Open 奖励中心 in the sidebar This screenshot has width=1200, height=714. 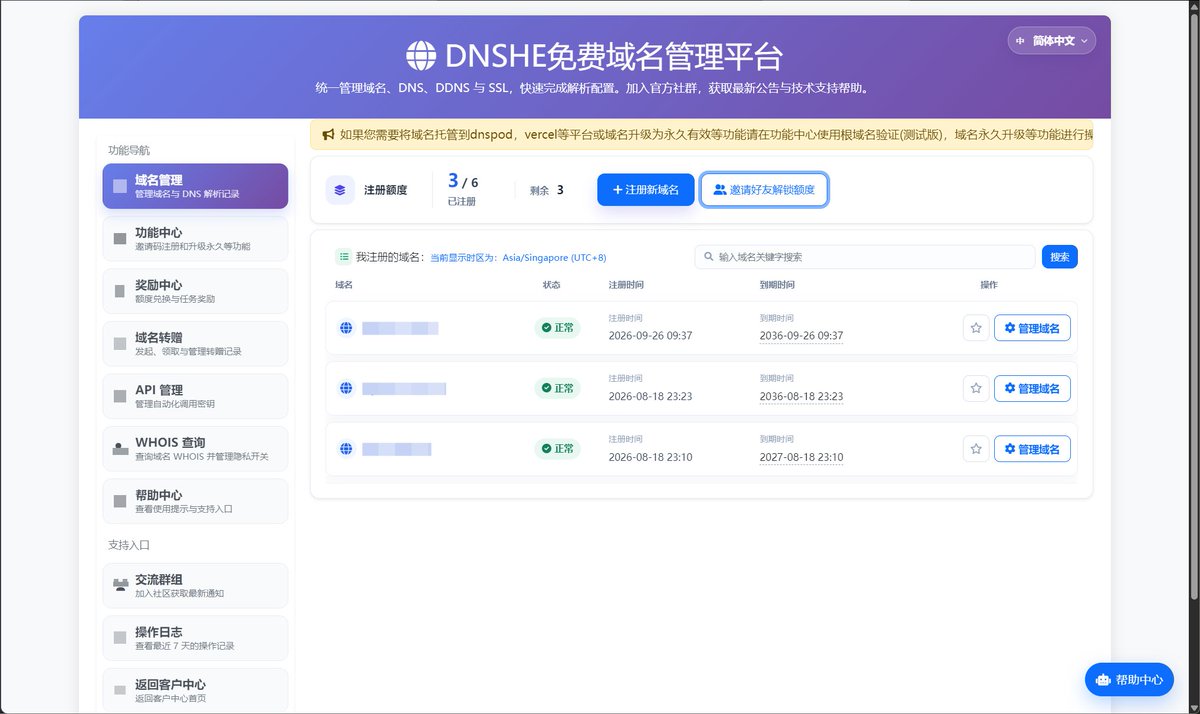pos(195,291)
